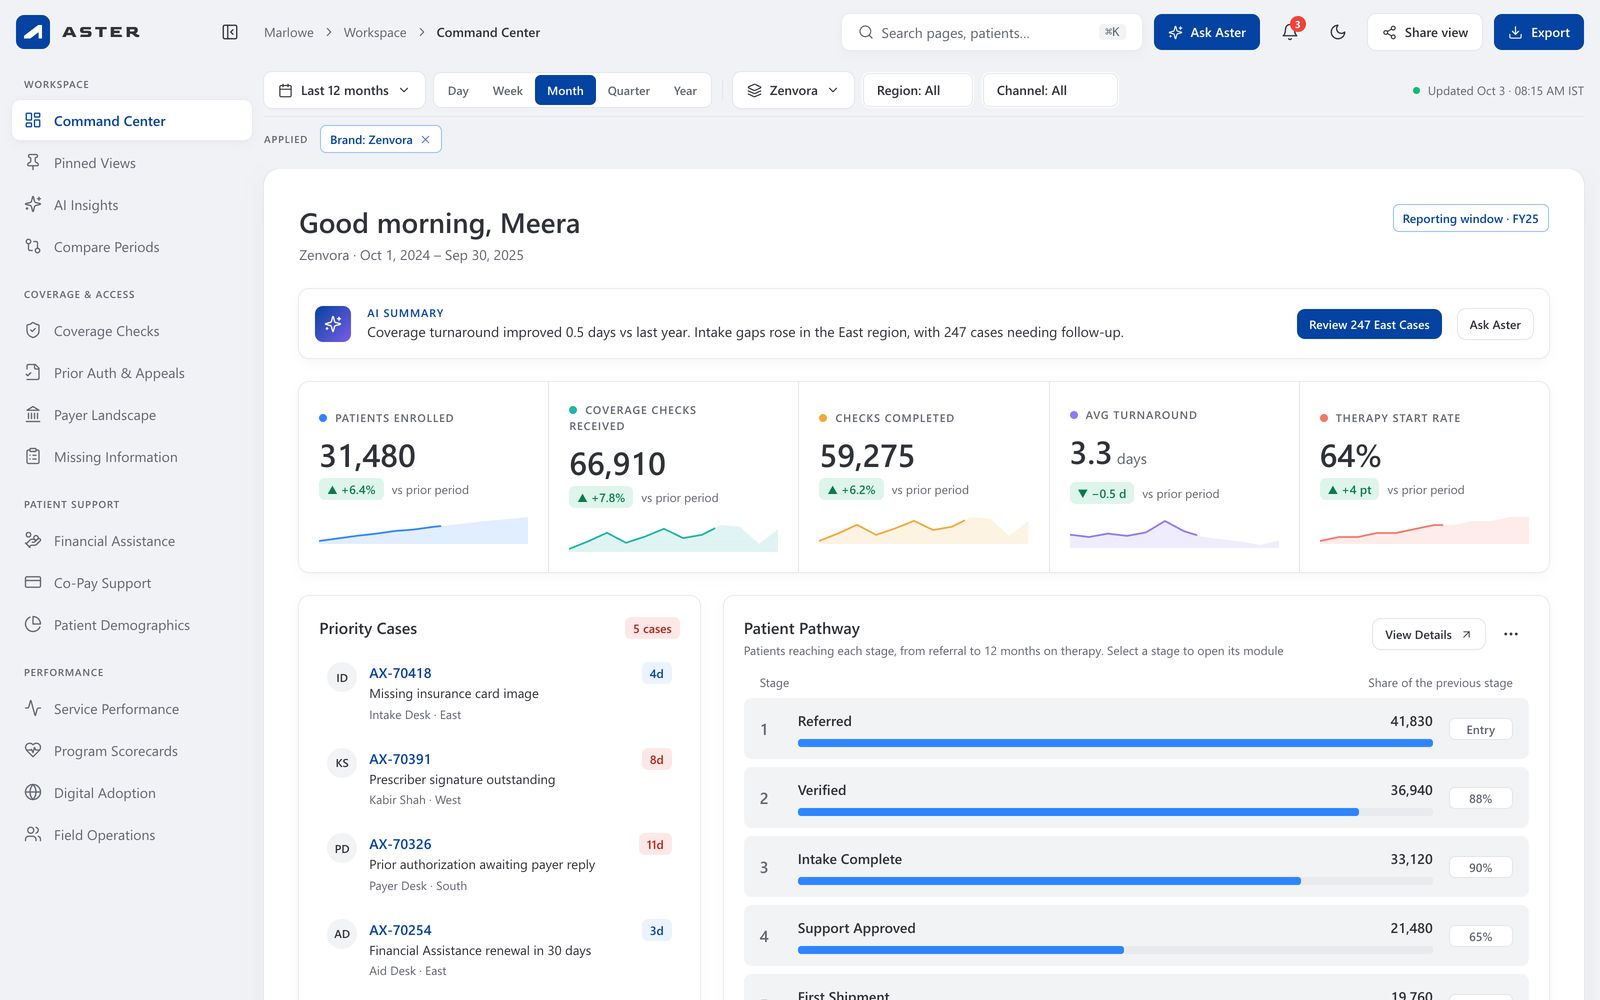This screenshot has width=1600, height=1000.
Task: Select the Year granularity tab
Action: [x=685, y=90]
